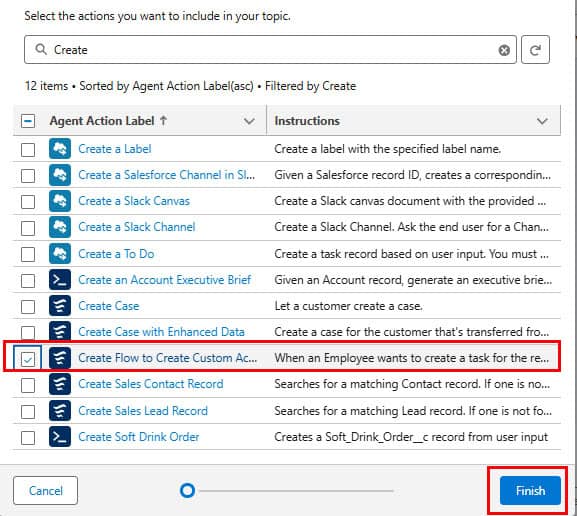Click the Cancel button
577x516 pixels.
coord(46,491)
